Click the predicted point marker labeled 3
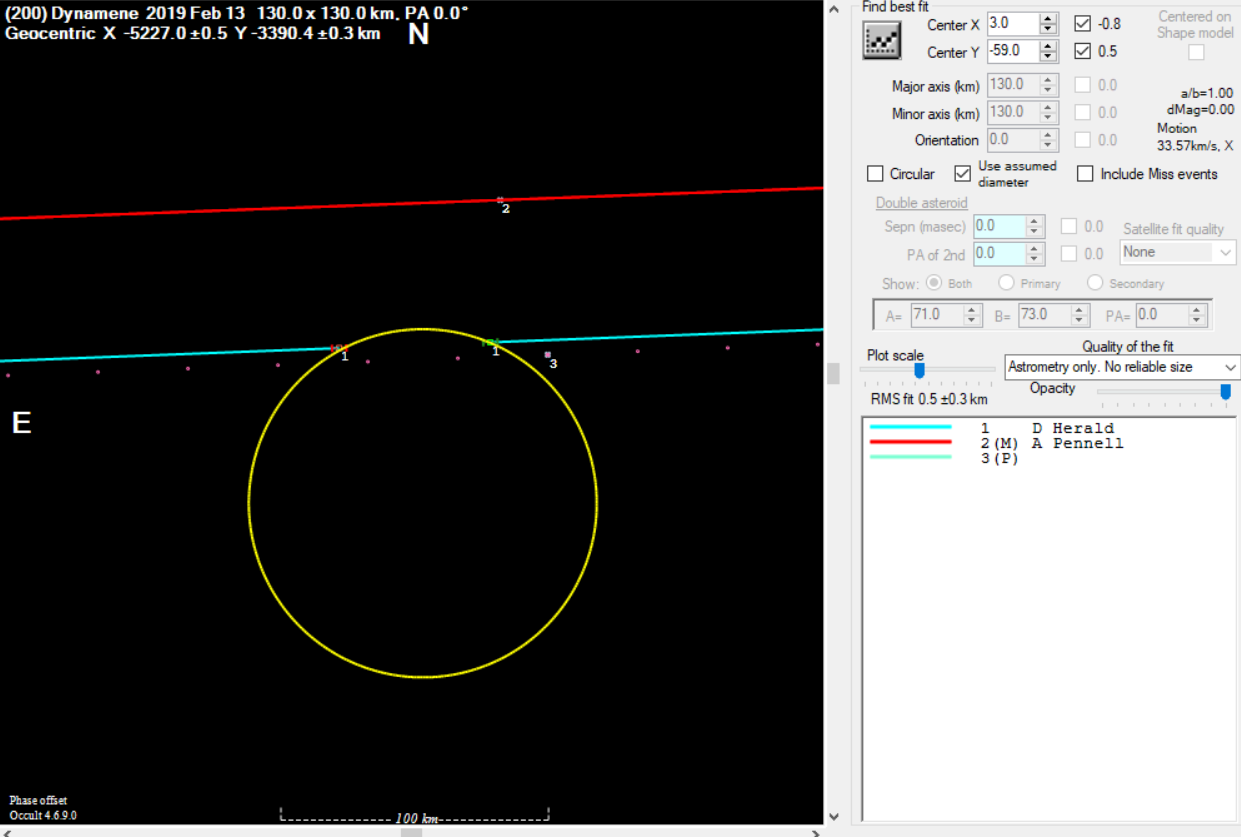Viewport: 1241px width, 837px height. point(547,355)
